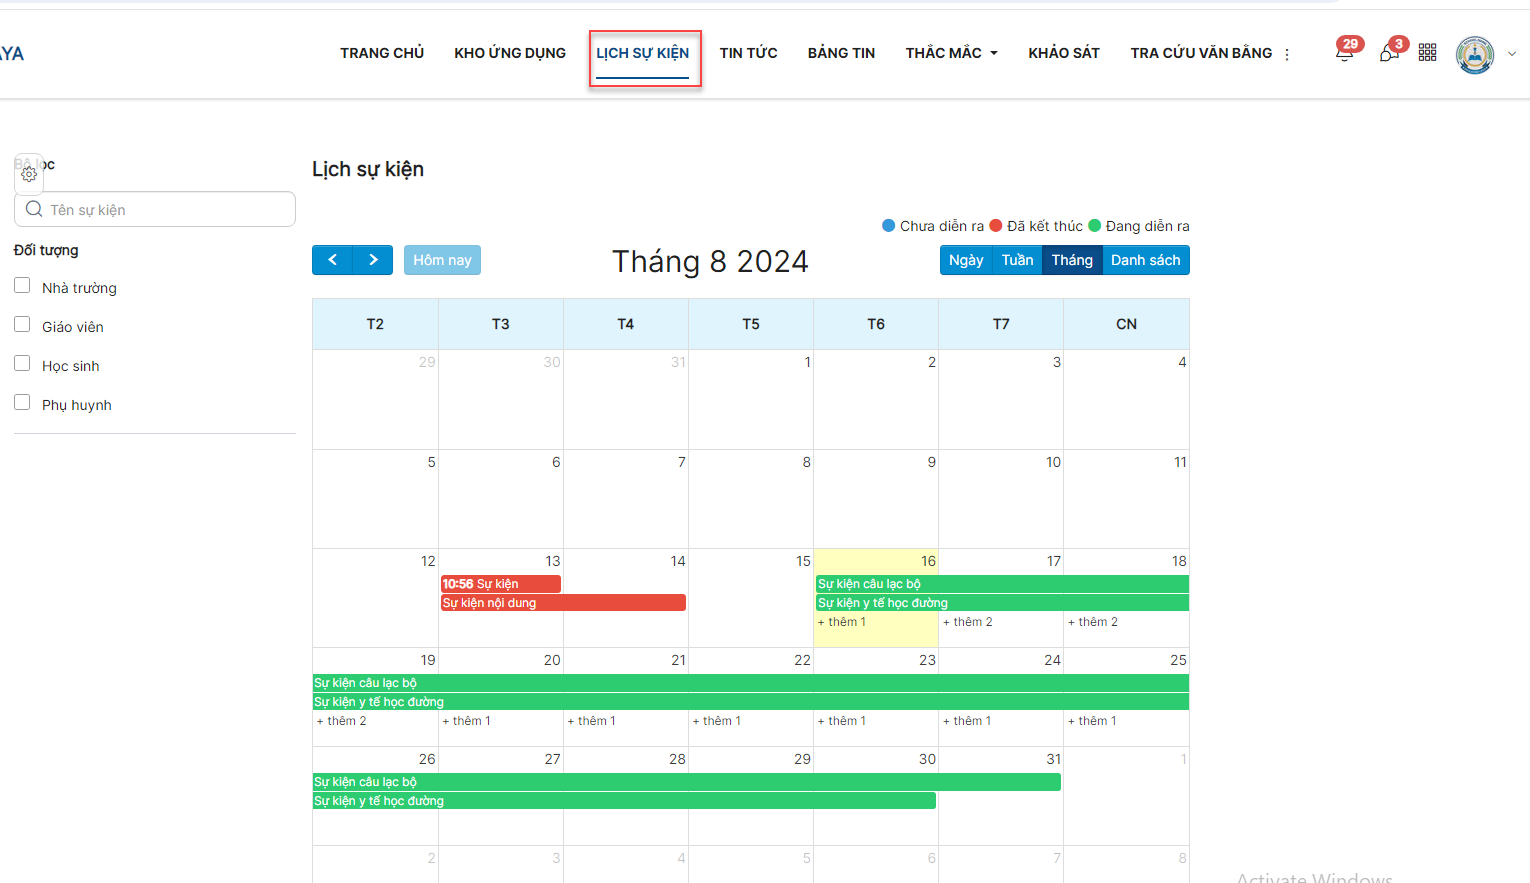Click the bell icon with 3 badge
The image size is (1530, 883).
pyautogui.click(x=1389, y=53)
